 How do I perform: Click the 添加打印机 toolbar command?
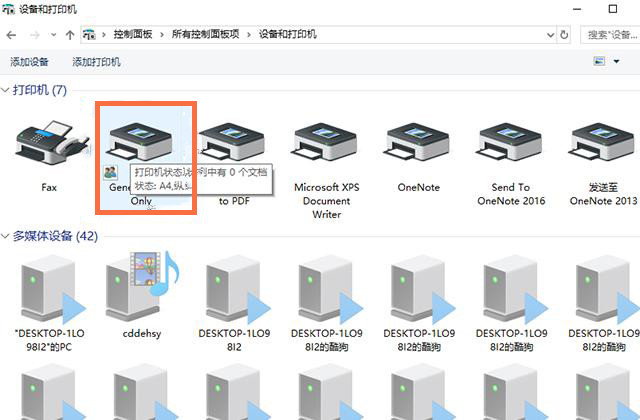tap(96, 62)
